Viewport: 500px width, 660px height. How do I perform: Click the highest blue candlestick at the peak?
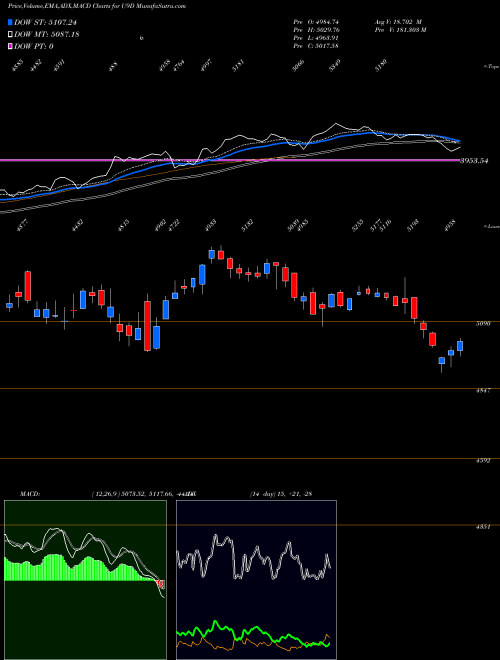coord(212,254)
